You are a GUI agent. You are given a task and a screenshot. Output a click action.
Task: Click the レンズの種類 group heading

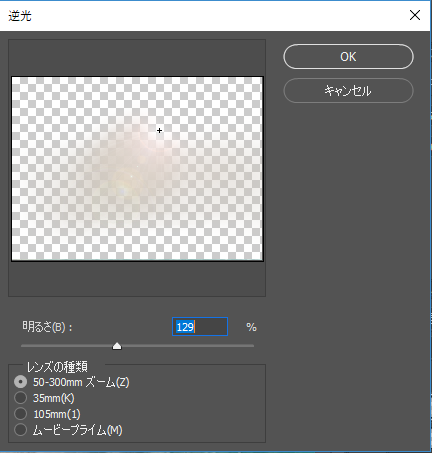57,367
